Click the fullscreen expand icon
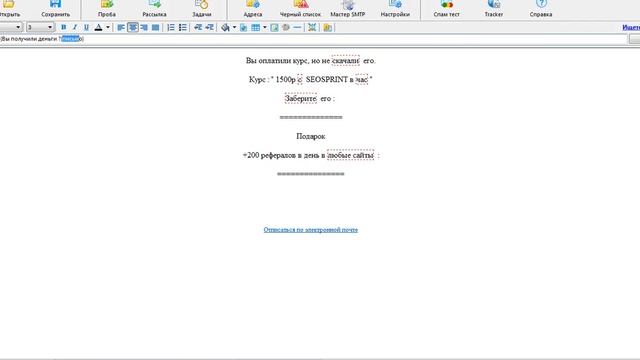Screen dimensions: 640x360 point(312,27)
